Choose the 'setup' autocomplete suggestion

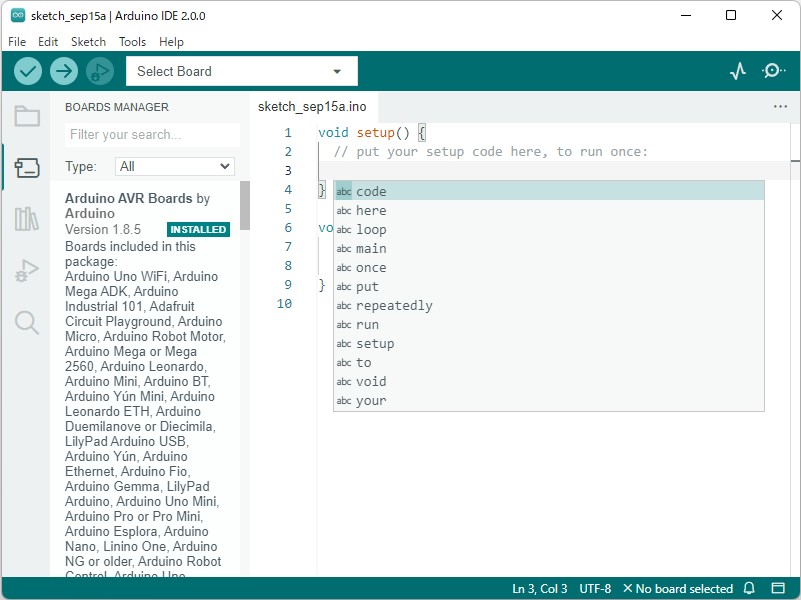tap(549, 343)
